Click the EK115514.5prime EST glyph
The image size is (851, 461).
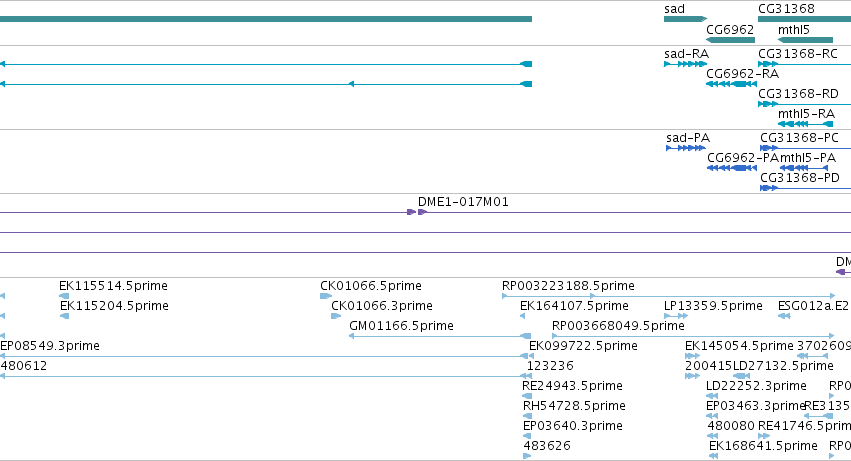[64, 296]
